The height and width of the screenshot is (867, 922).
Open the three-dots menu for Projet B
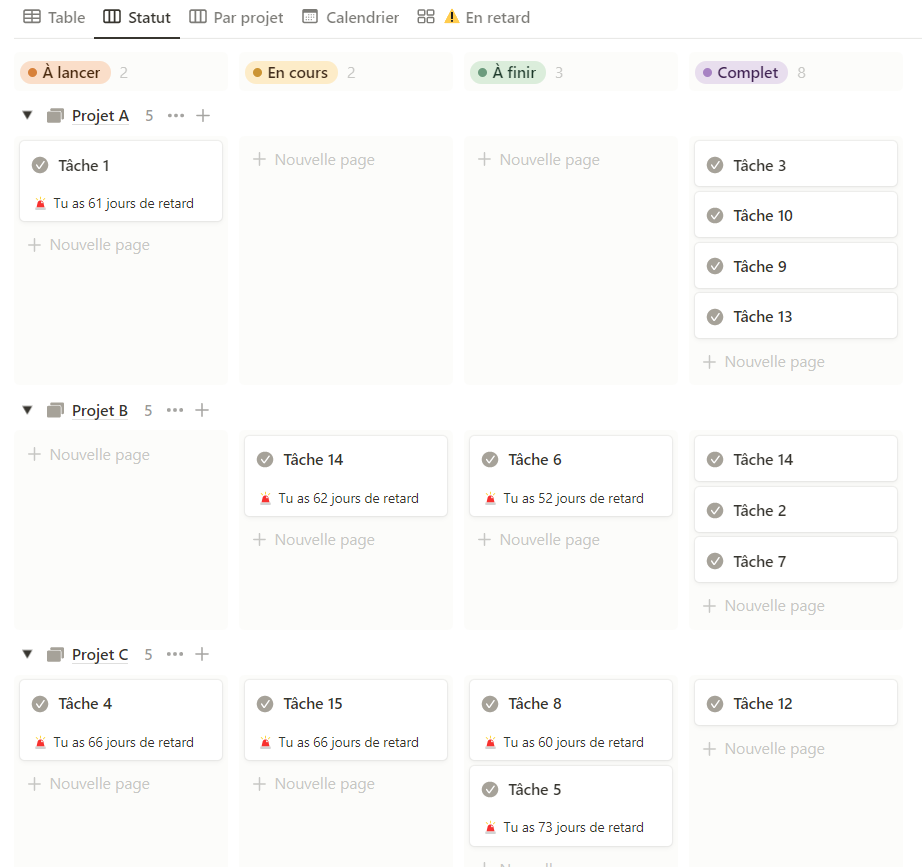[175, 410]
